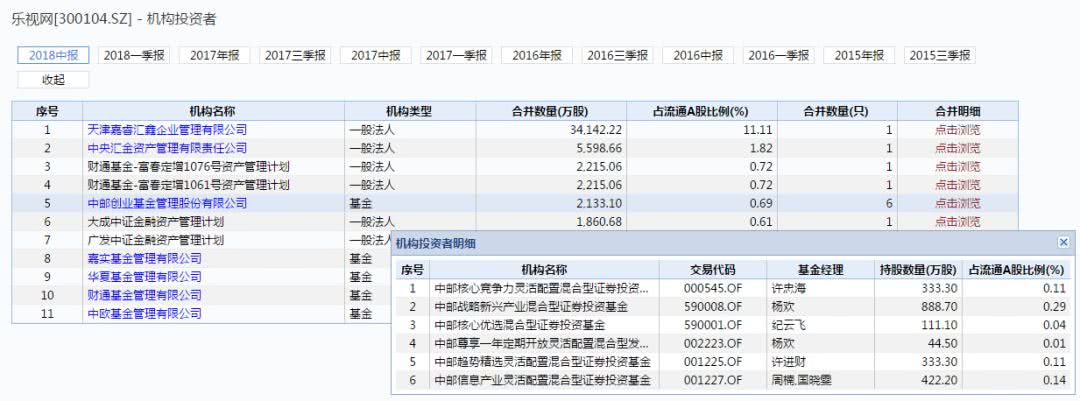Viewport: 1080px width, 401px height.
Task: Open 嘉实基金管理有限公司 link
Action: (145, 258)
